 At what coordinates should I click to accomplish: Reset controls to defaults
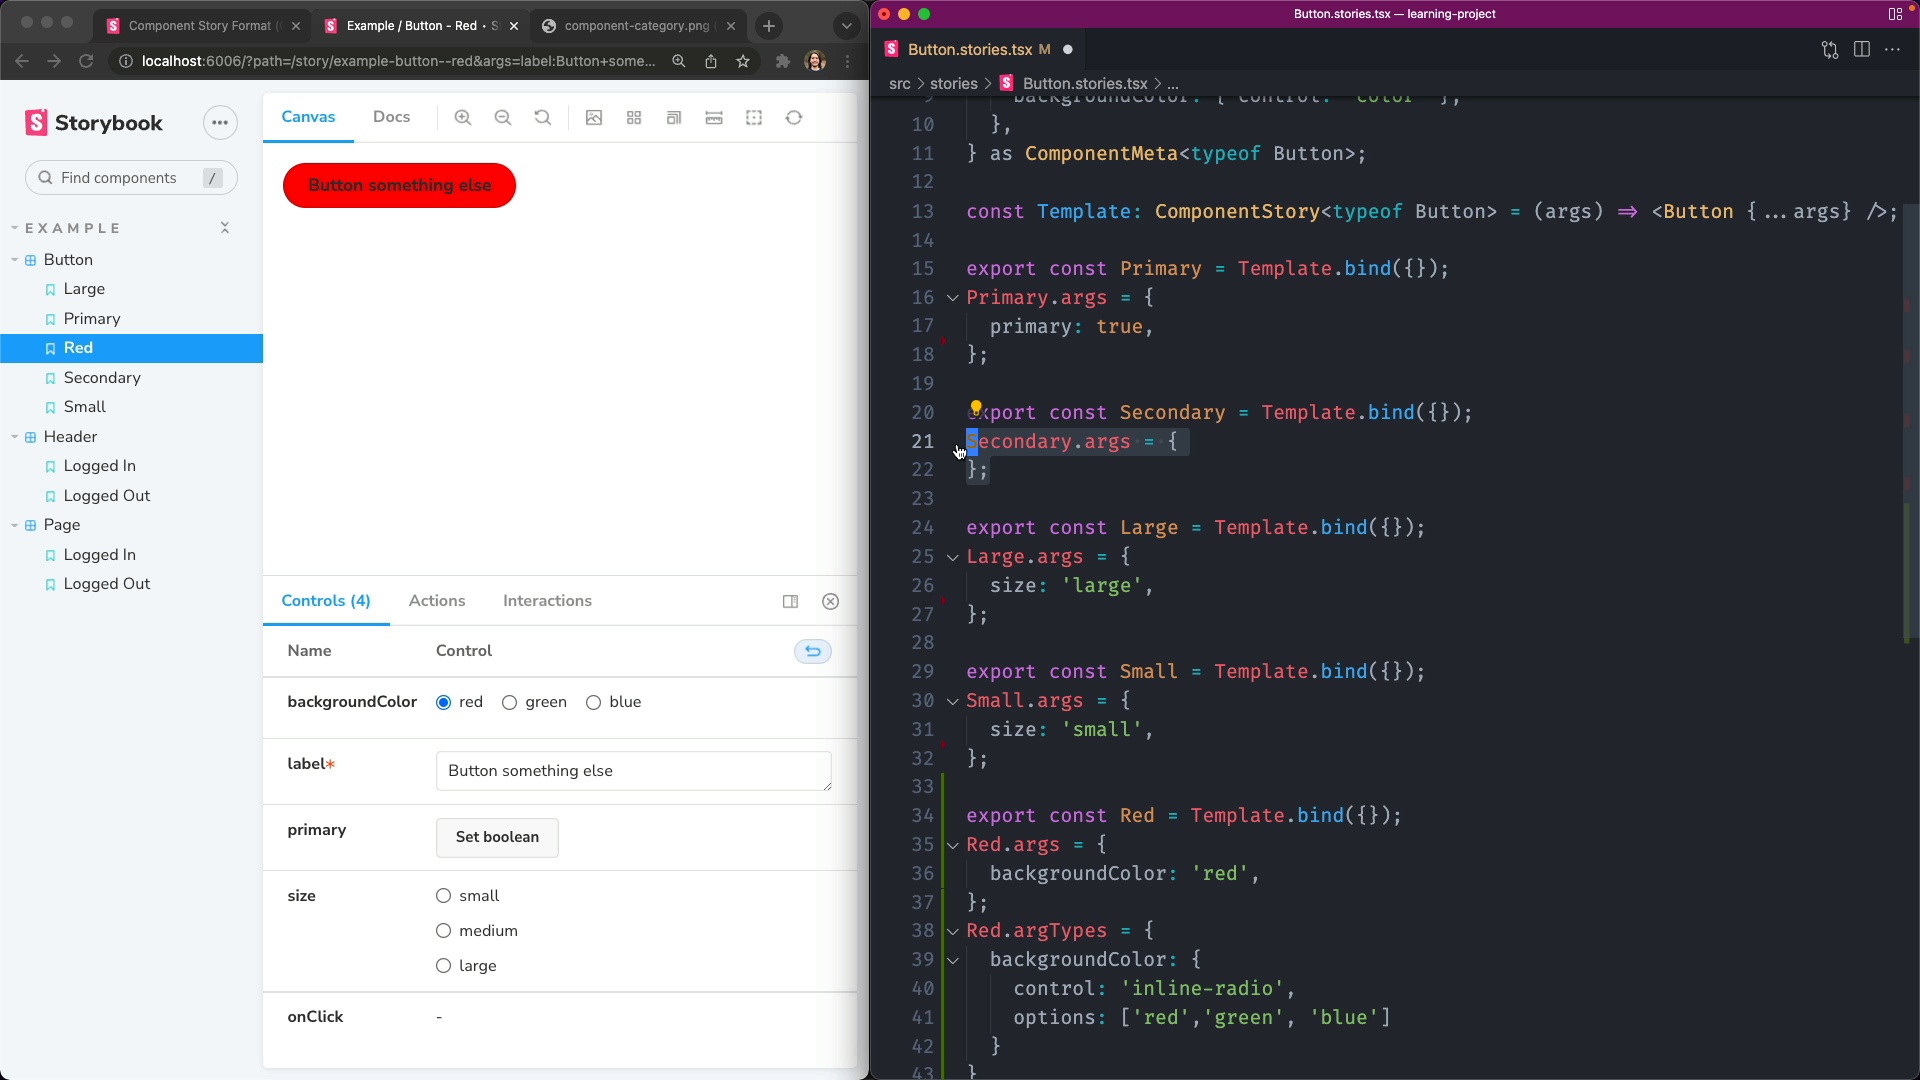click(x=813, y=651)
